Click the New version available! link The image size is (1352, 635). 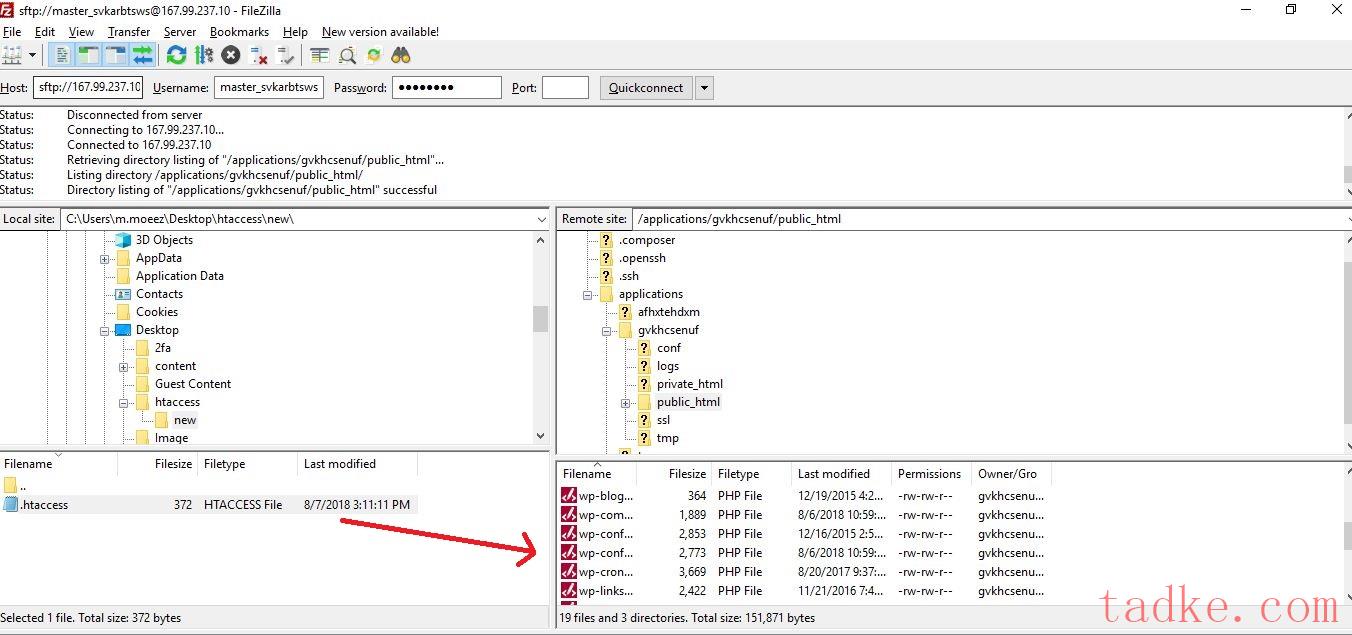[380, 32]
